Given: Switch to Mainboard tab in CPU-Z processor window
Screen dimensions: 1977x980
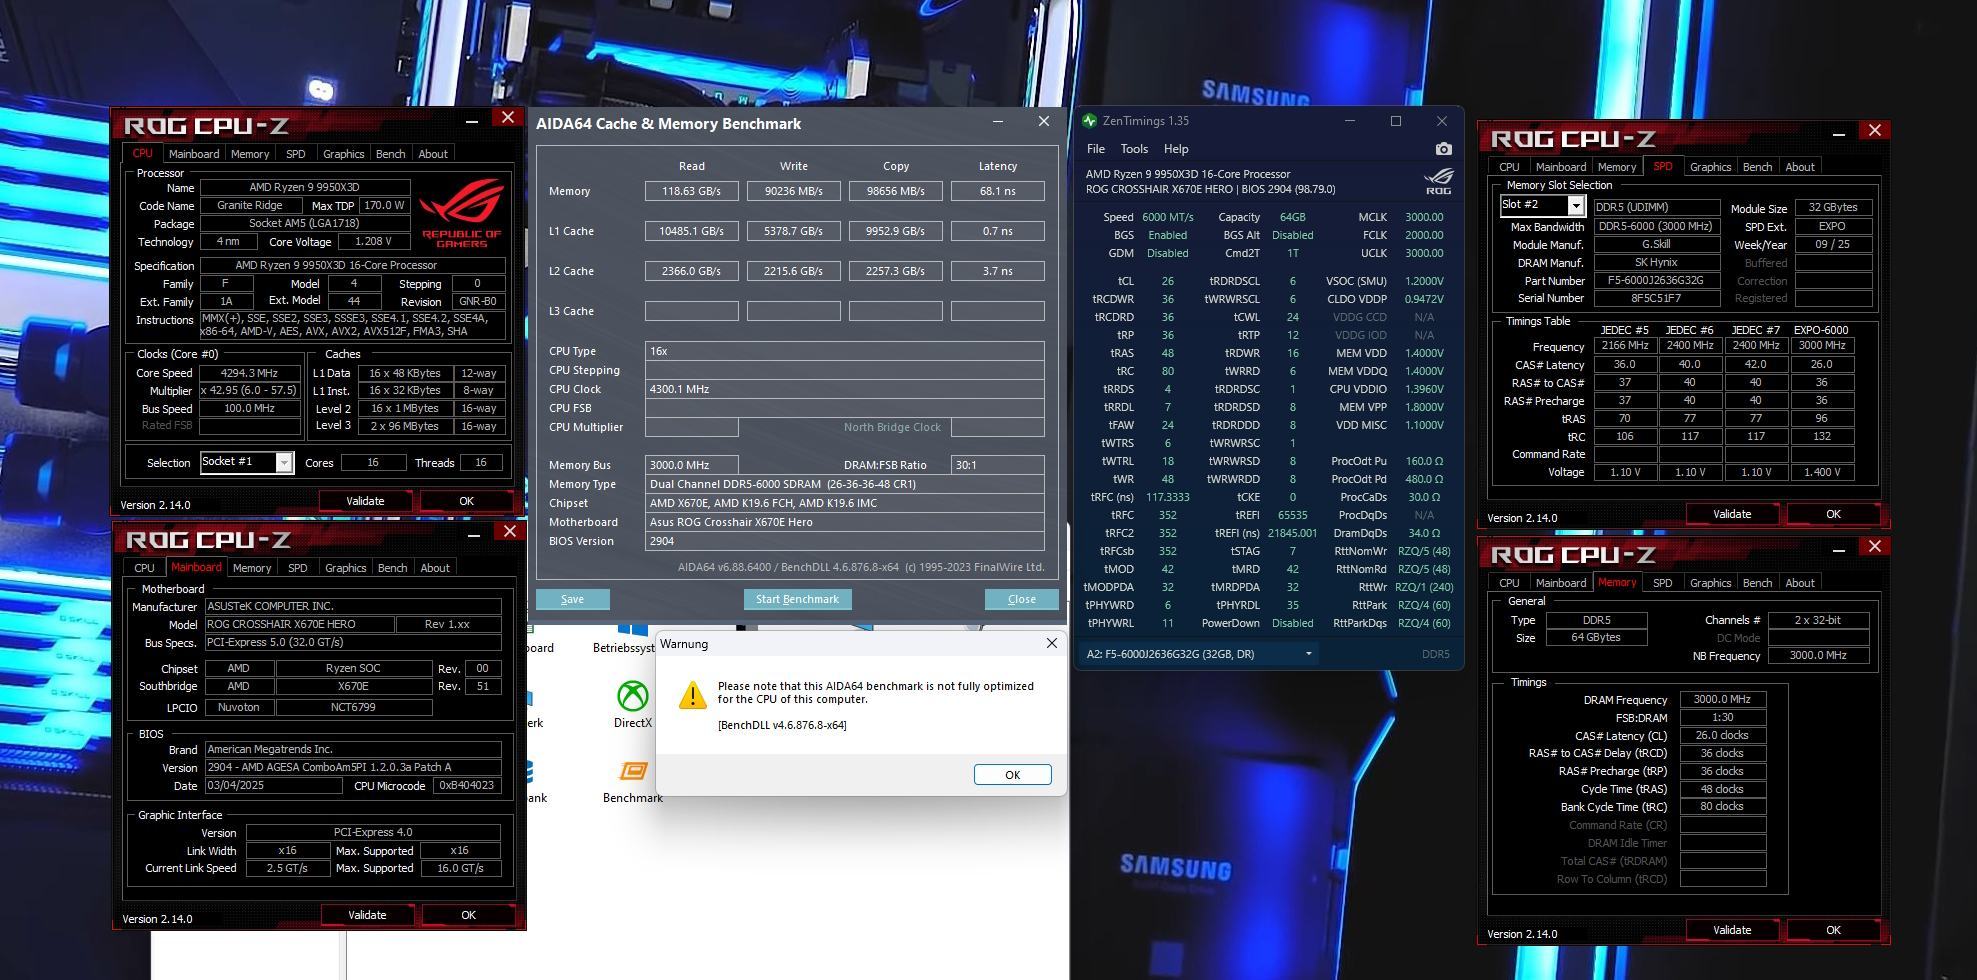Looking at the screenshot, I should [x=193, y=154].
